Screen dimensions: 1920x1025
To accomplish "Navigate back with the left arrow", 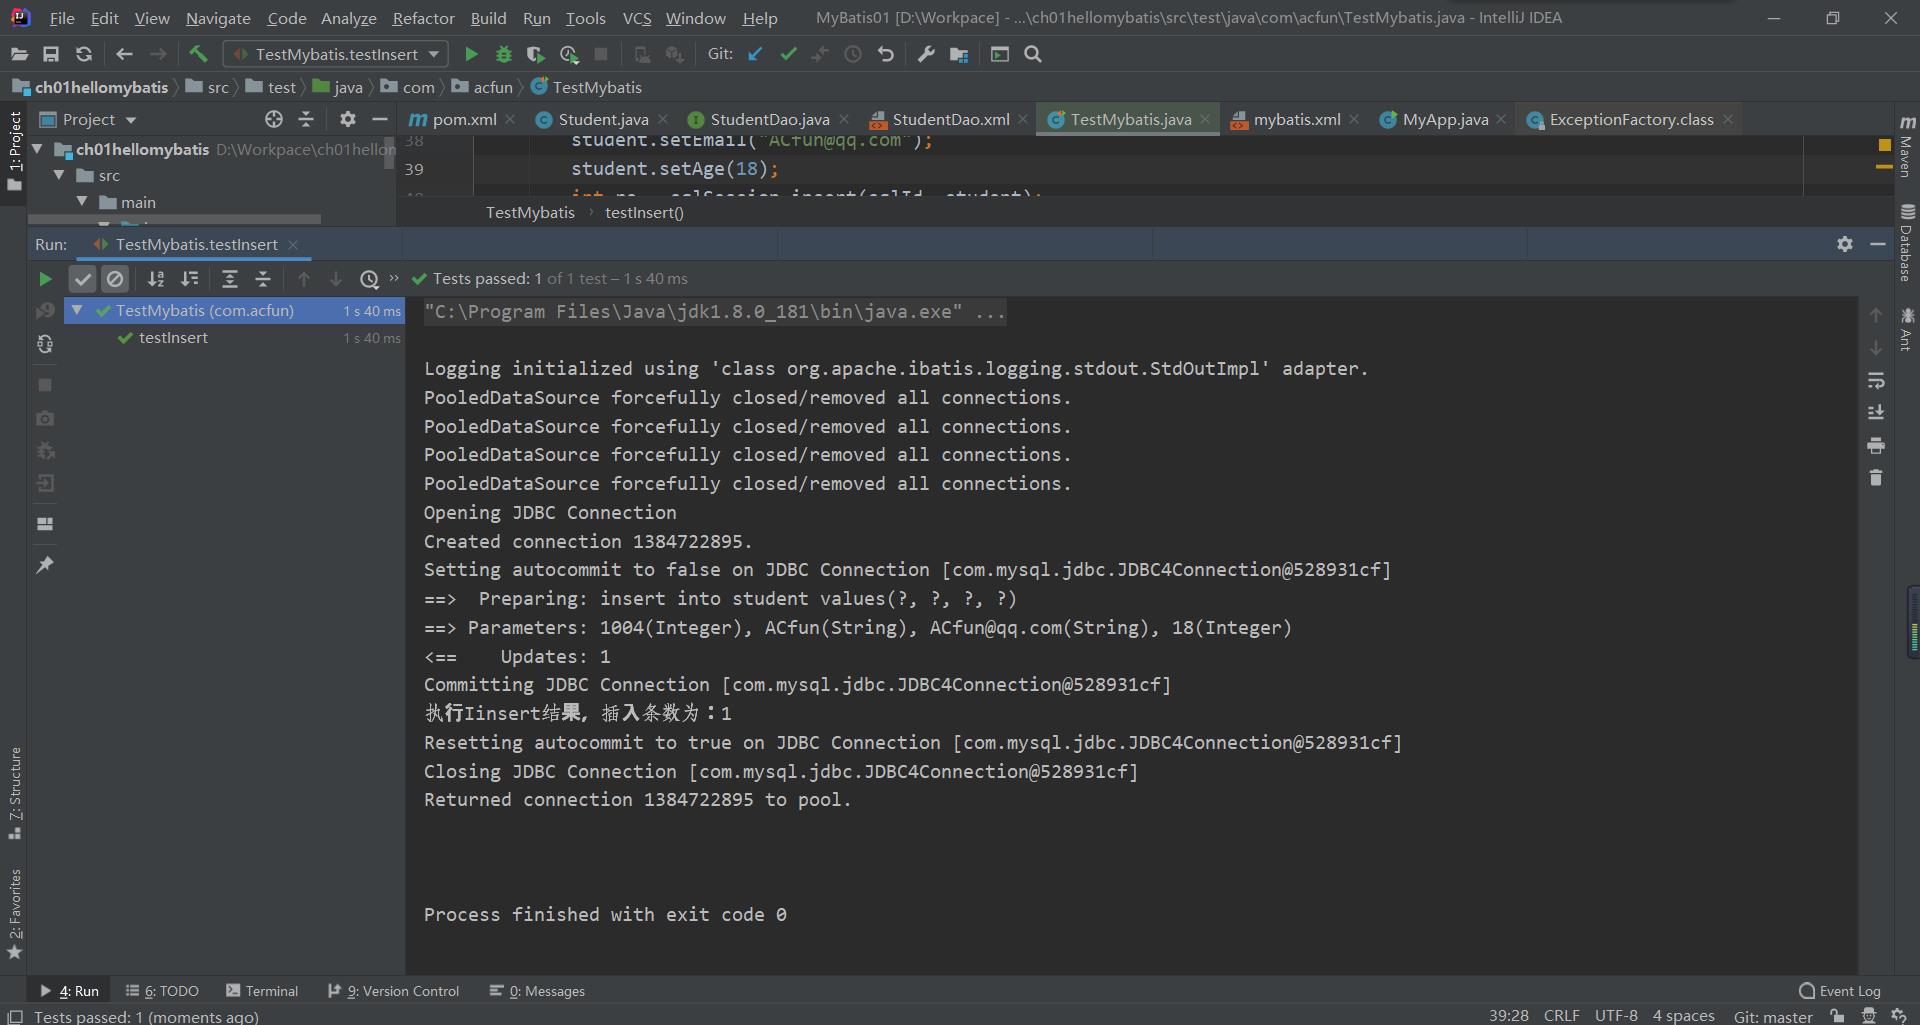I will 124,54.
